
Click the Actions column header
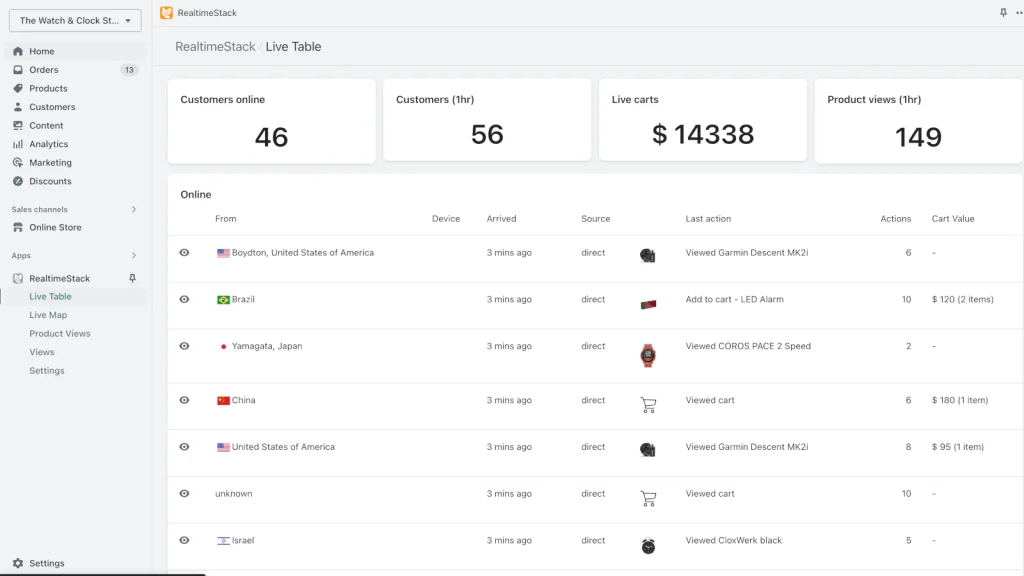click(x=895, y=219)
